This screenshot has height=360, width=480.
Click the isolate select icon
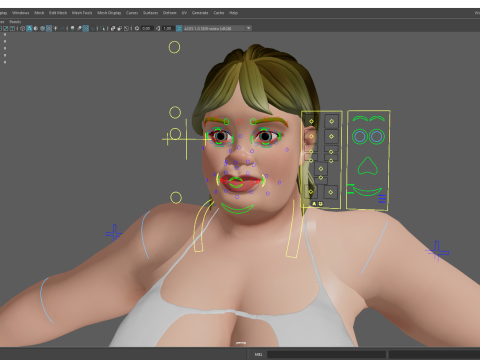point(102,28)
